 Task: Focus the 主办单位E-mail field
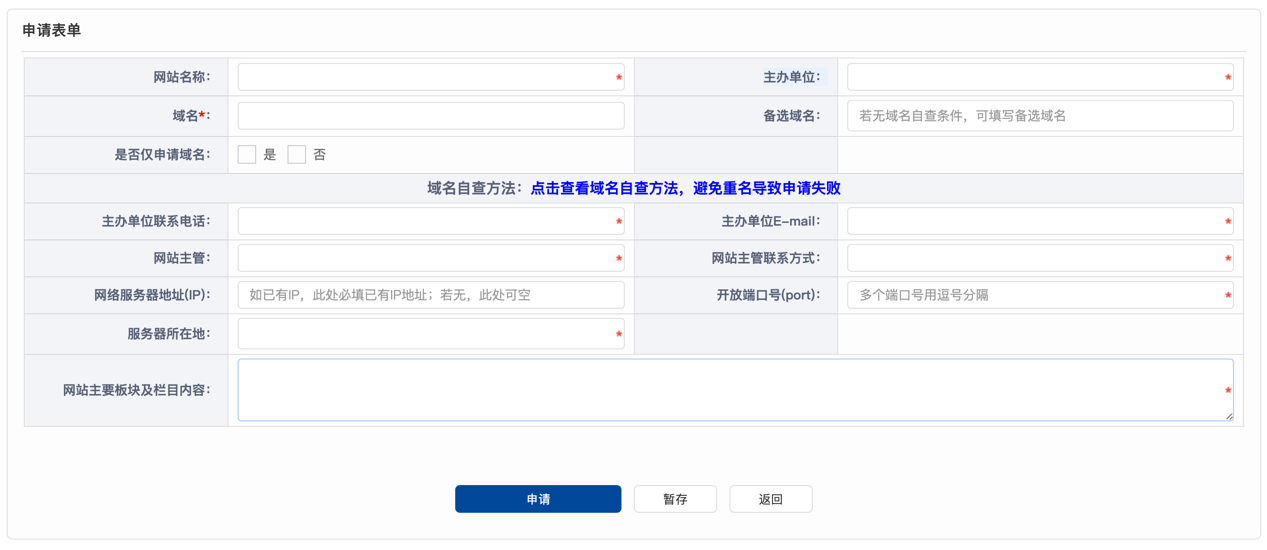[1039, 221]
